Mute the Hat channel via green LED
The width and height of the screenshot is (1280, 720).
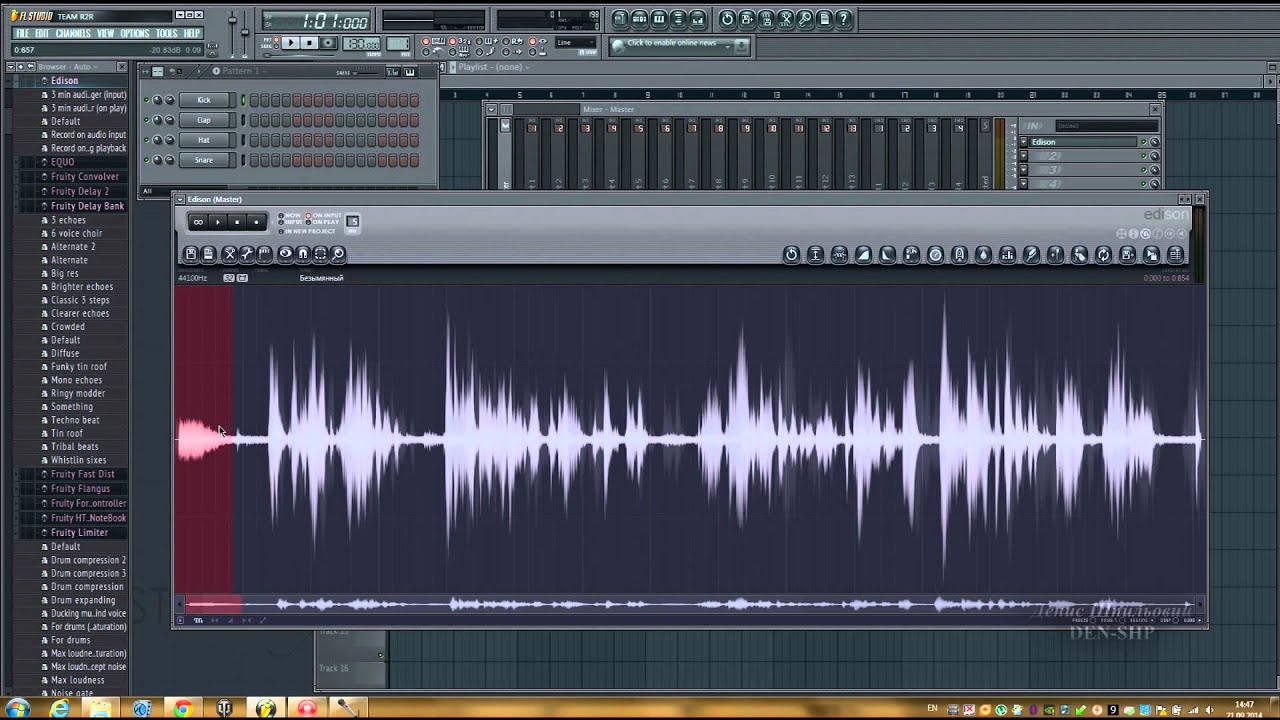pyautogui.click(x=147, y=140)
